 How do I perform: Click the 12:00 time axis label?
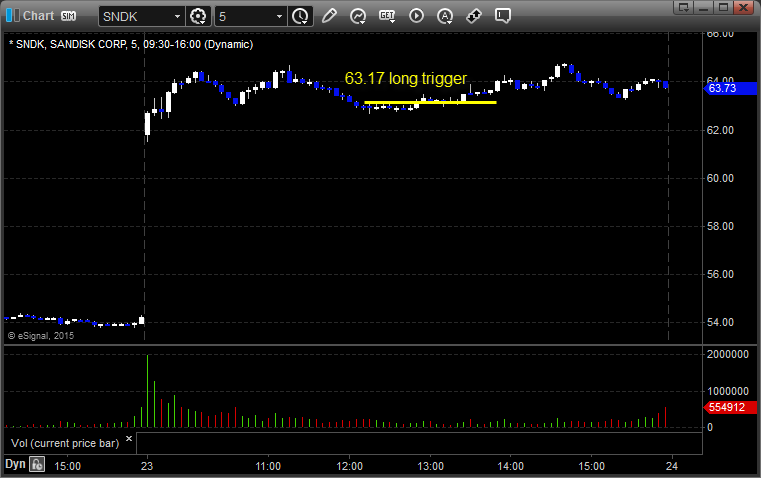click(x=349, y=466)
